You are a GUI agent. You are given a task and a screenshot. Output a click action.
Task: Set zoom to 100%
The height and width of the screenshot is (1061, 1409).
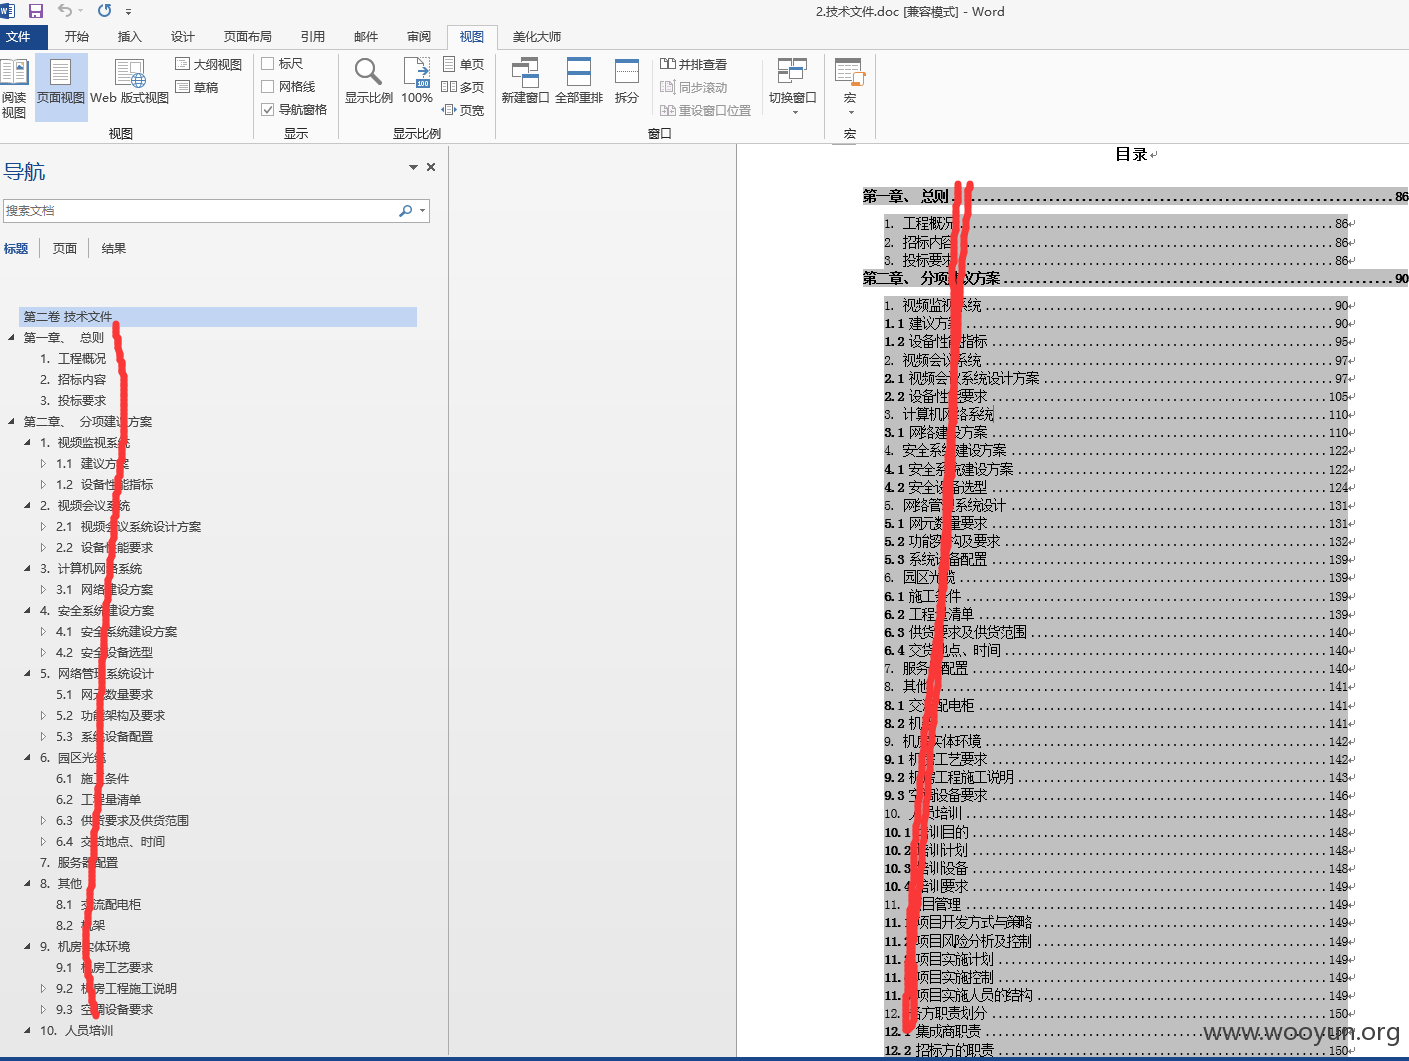coord(417,82)
